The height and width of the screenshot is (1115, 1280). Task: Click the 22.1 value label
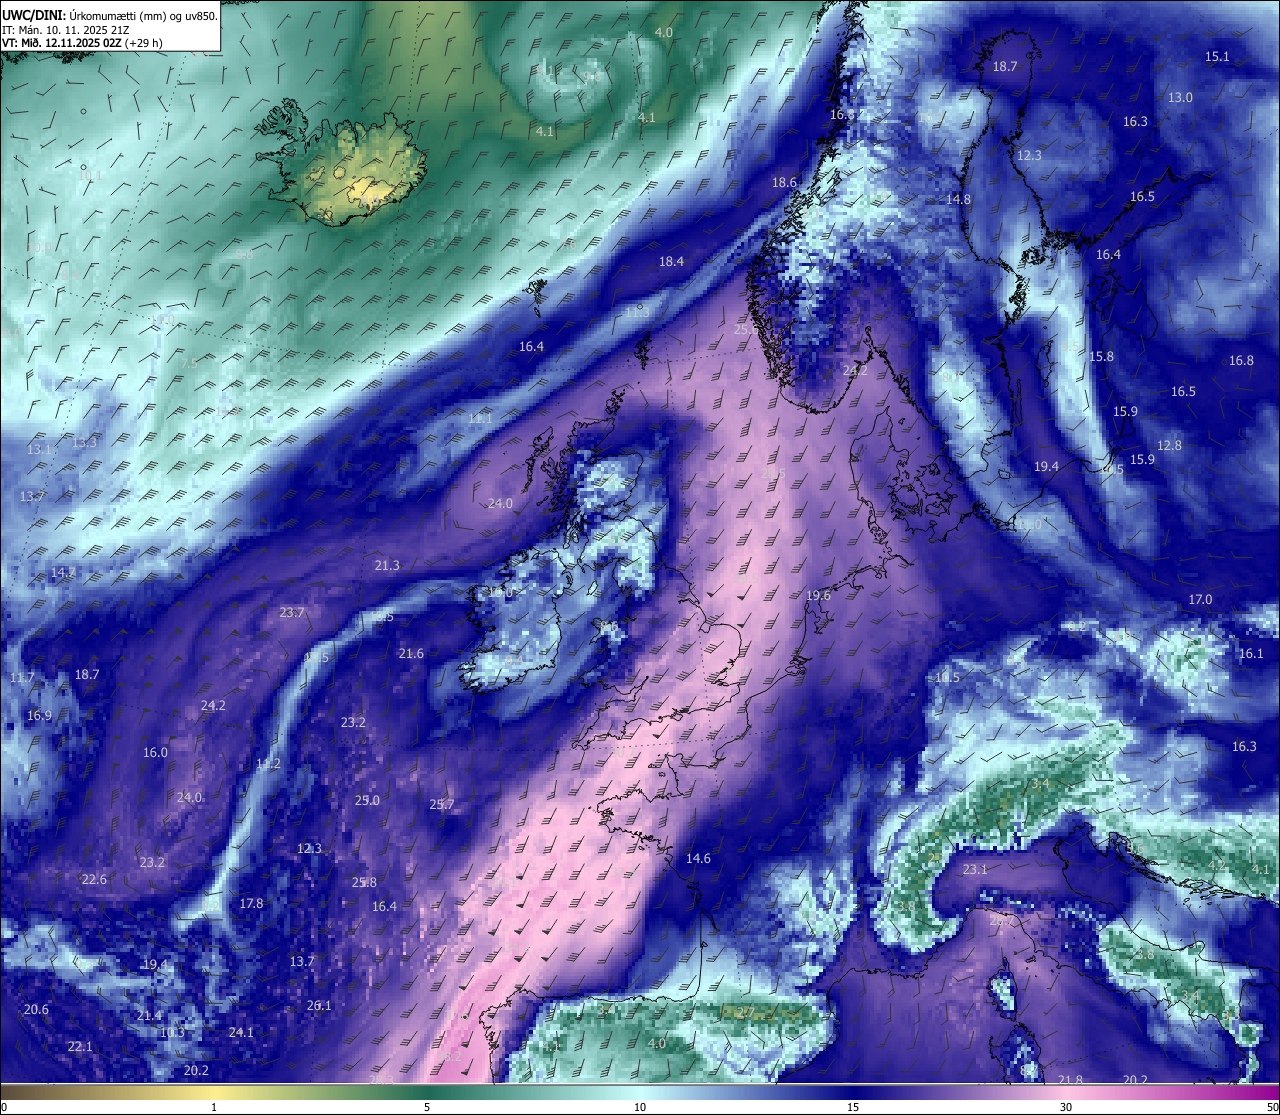(80, 1047)
